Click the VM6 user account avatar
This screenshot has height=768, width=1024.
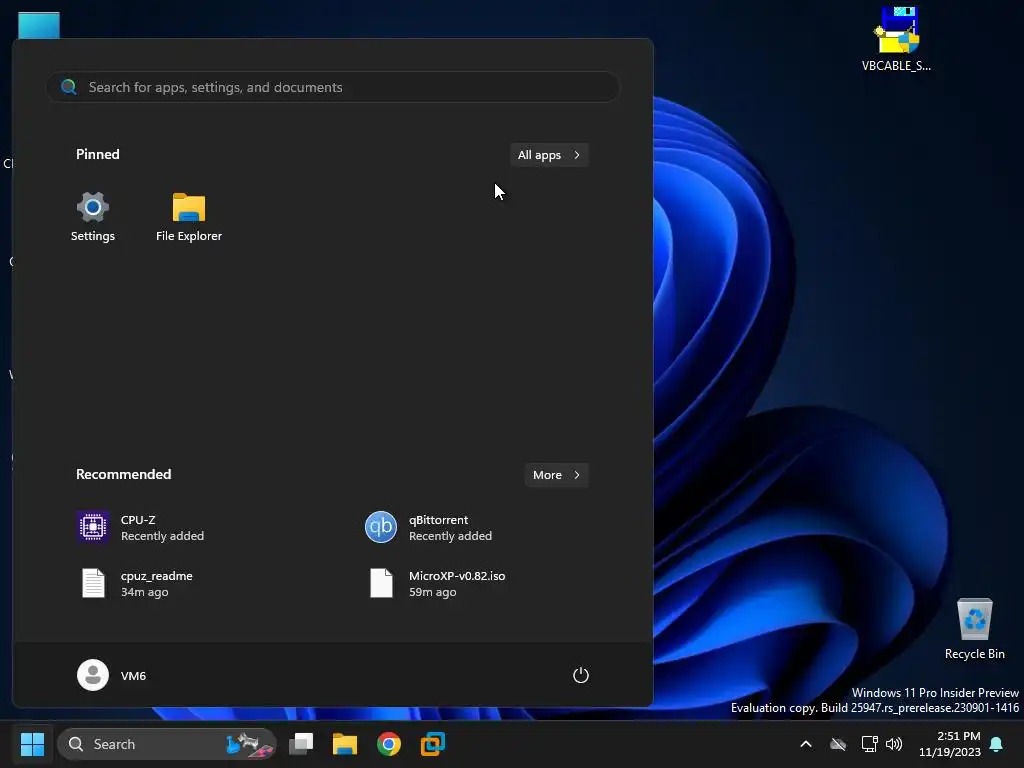tap(93, 675)
